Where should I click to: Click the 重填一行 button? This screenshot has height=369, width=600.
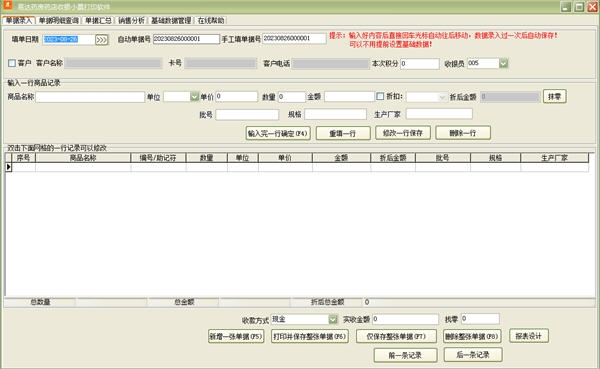click(x=343, y=133)
